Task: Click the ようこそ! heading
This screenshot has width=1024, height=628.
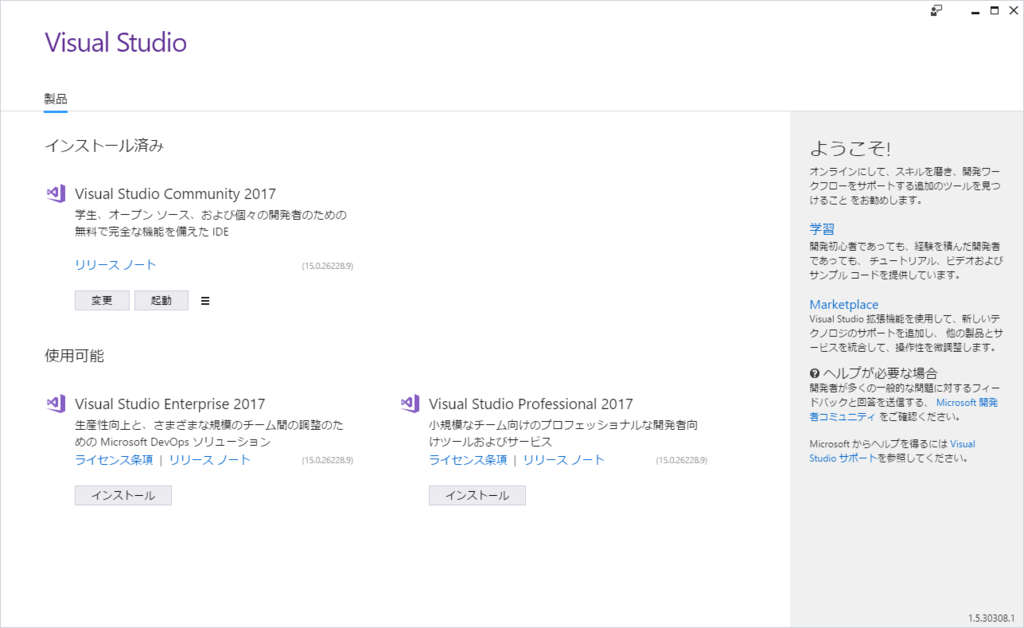Action: pos(850,149)
